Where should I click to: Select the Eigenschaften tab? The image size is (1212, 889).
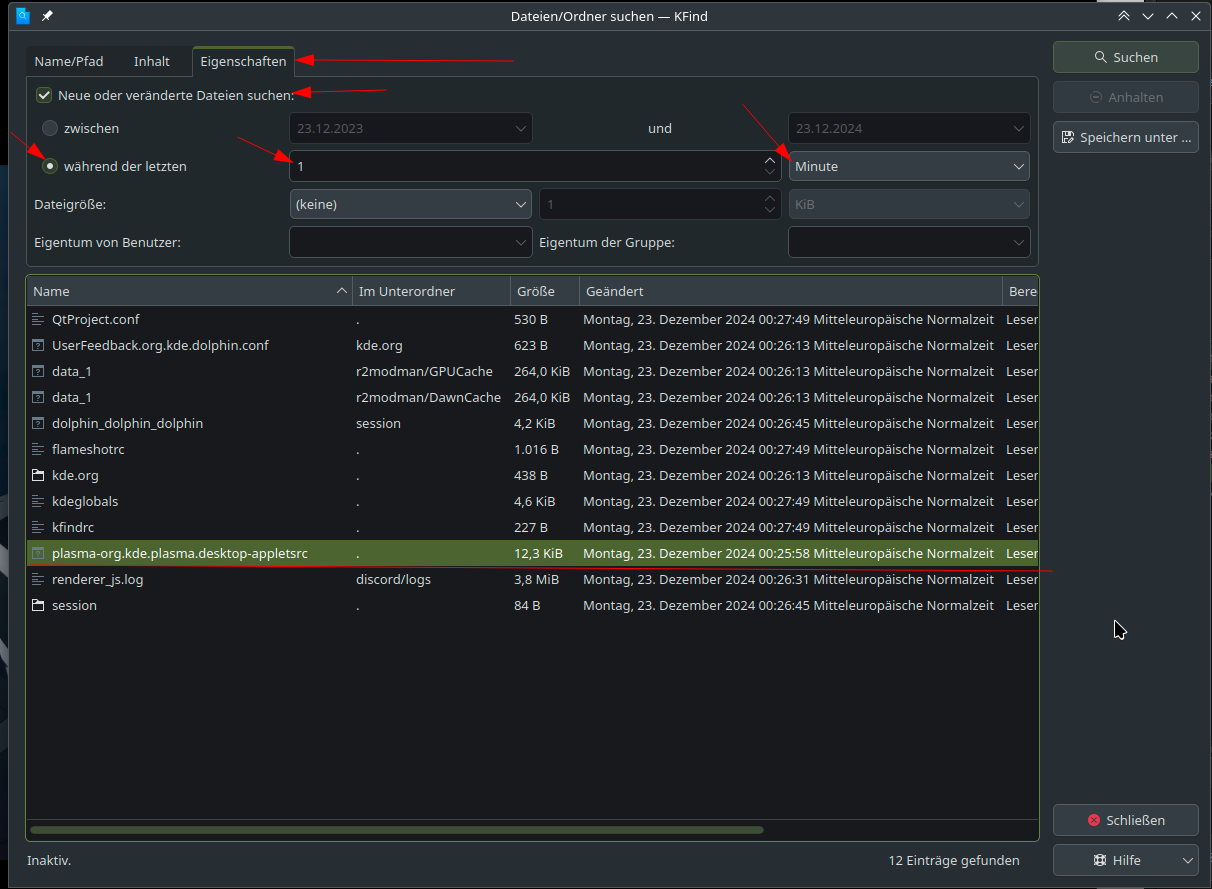pos(243,61)
